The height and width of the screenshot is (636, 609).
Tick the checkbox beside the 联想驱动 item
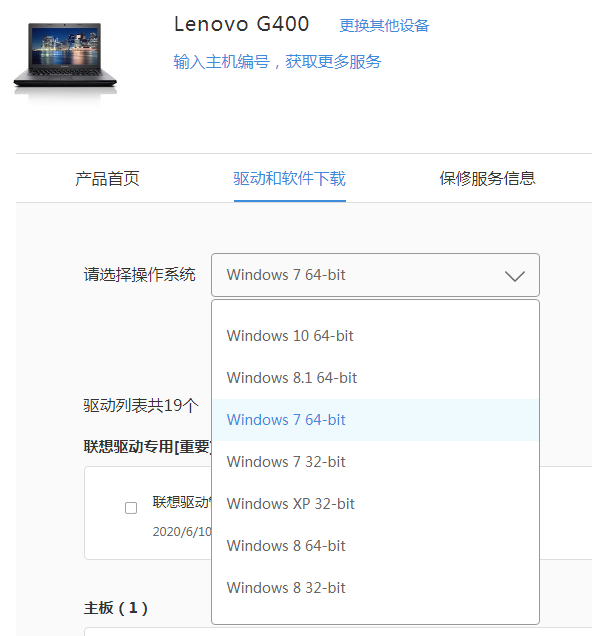click(x=131, y=508)
